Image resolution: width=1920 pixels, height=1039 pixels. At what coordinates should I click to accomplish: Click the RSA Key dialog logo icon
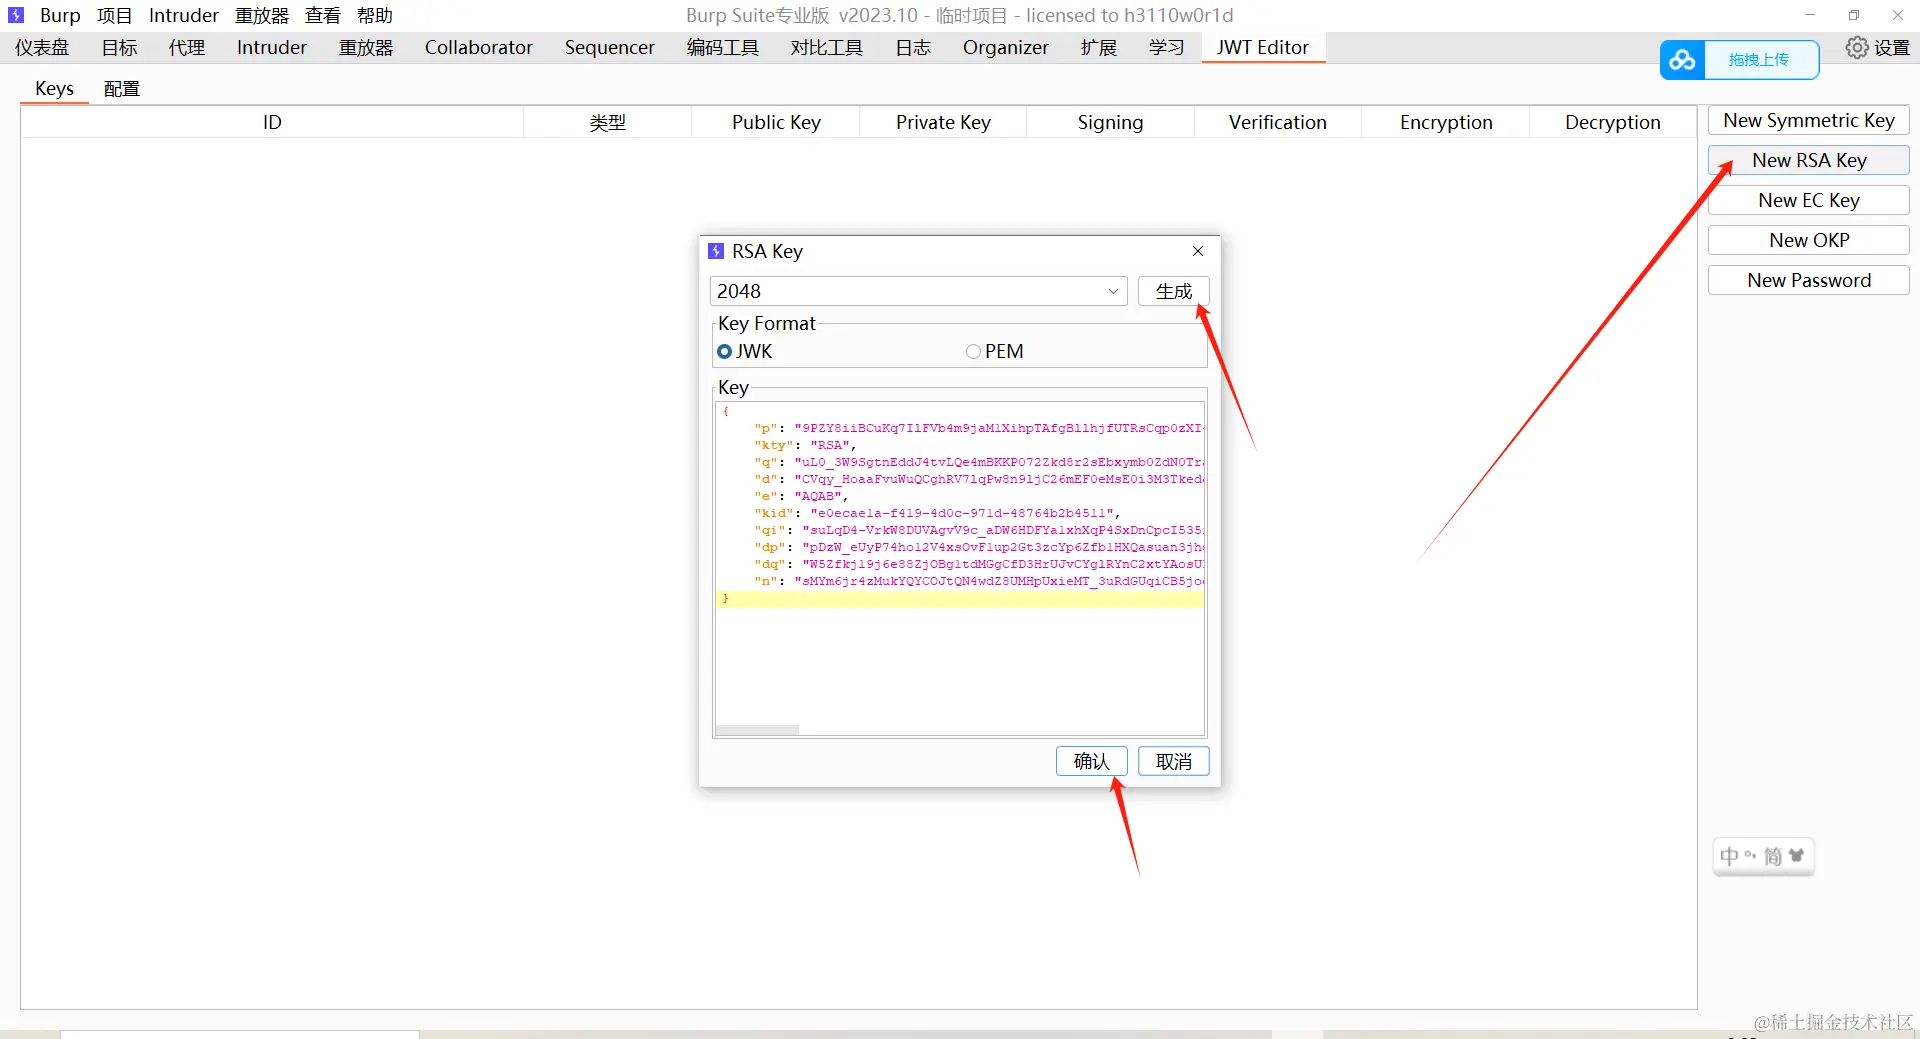(x=716, y=251)
